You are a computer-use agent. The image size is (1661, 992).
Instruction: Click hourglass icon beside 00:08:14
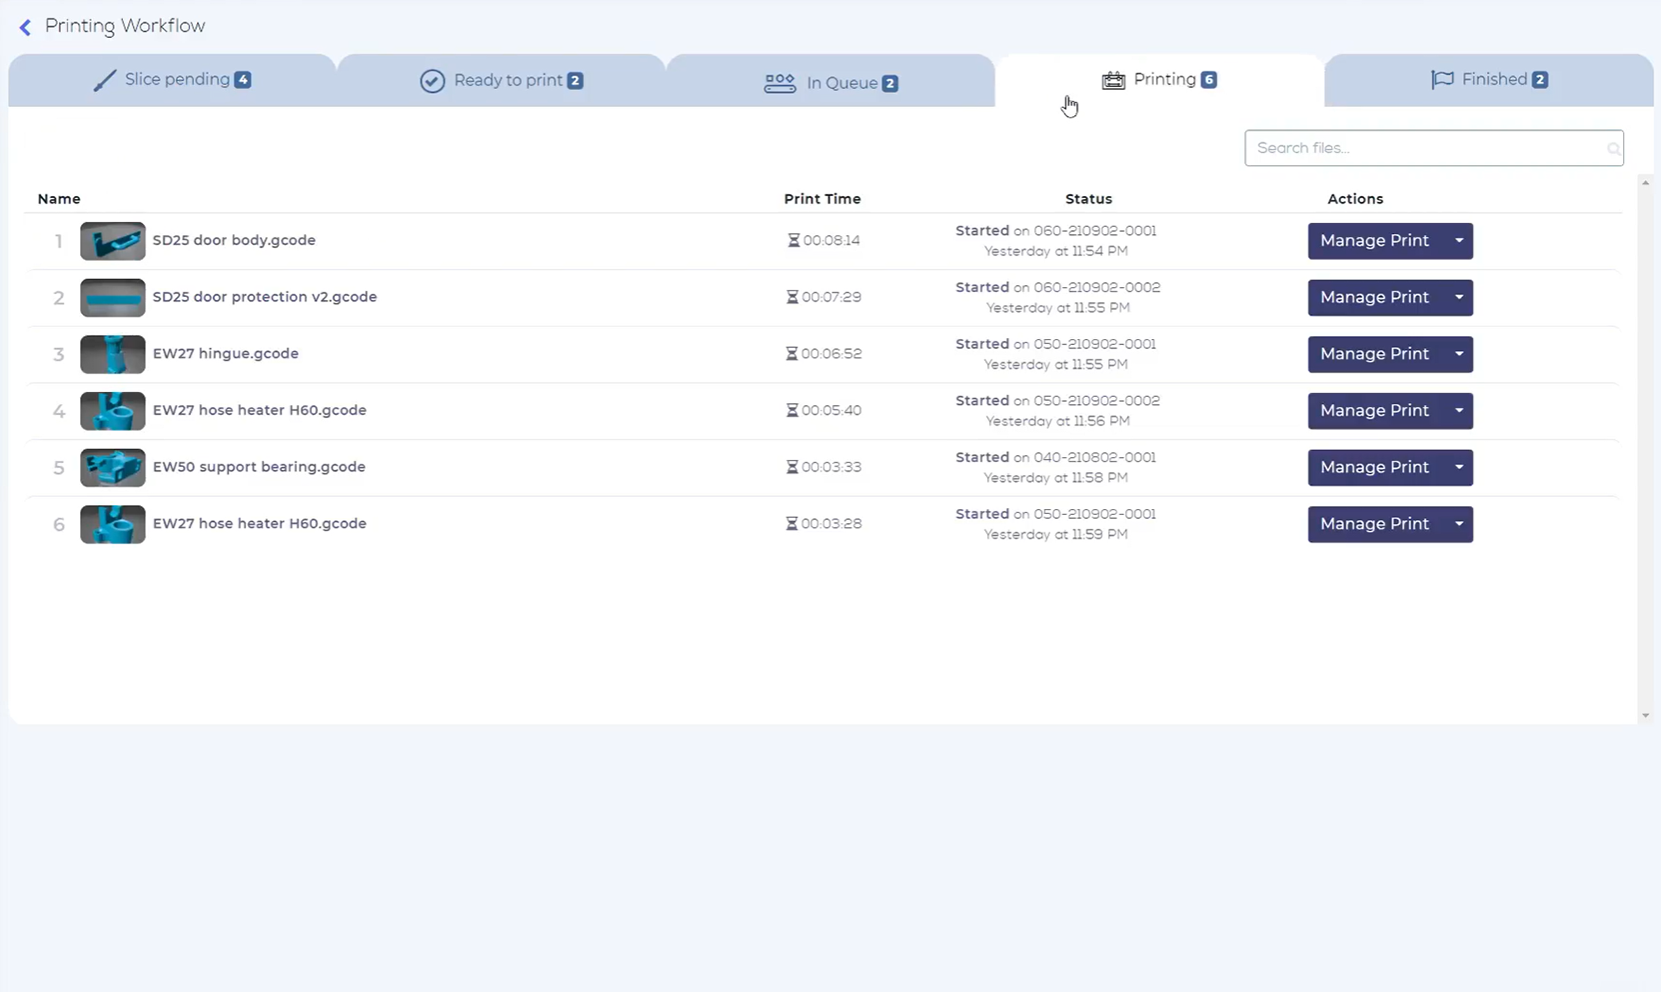794,240
